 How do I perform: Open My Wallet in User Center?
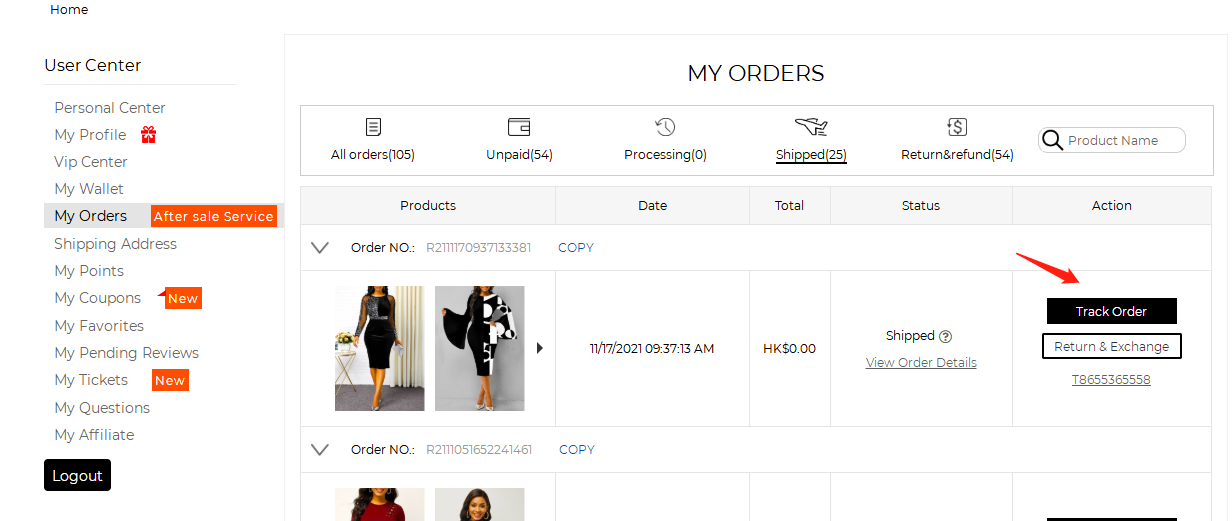(x=89, y=189)
